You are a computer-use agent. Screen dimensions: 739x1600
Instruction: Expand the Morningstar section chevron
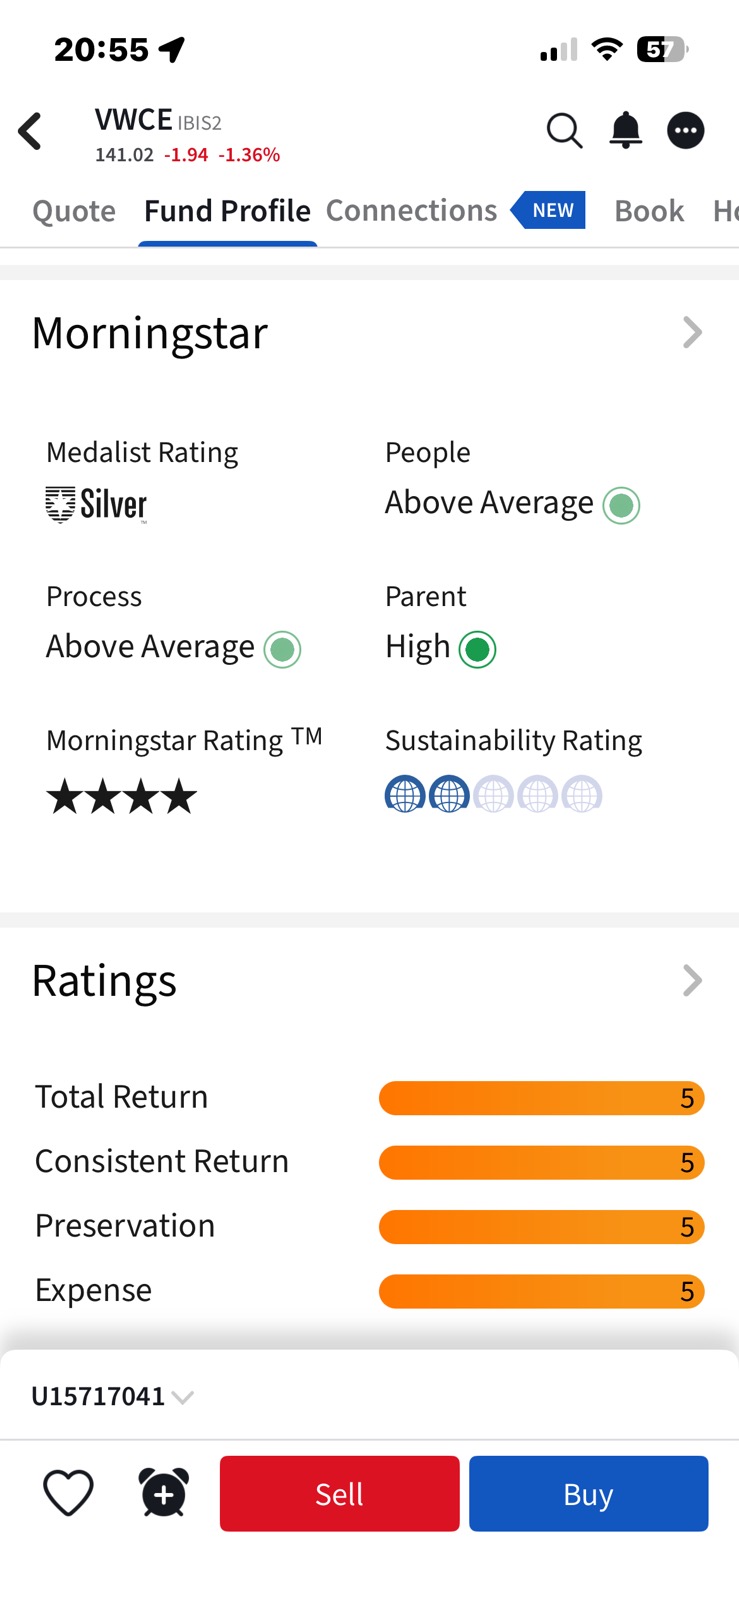pyautogui.click(x=691, y=332)
